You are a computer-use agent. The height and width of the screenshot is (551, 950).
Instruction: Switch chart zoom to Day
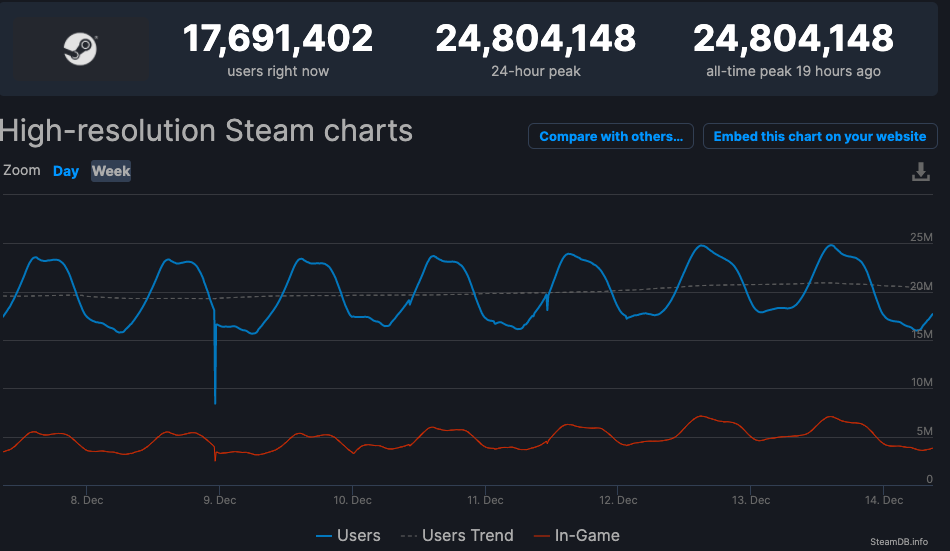click(66, 171)
